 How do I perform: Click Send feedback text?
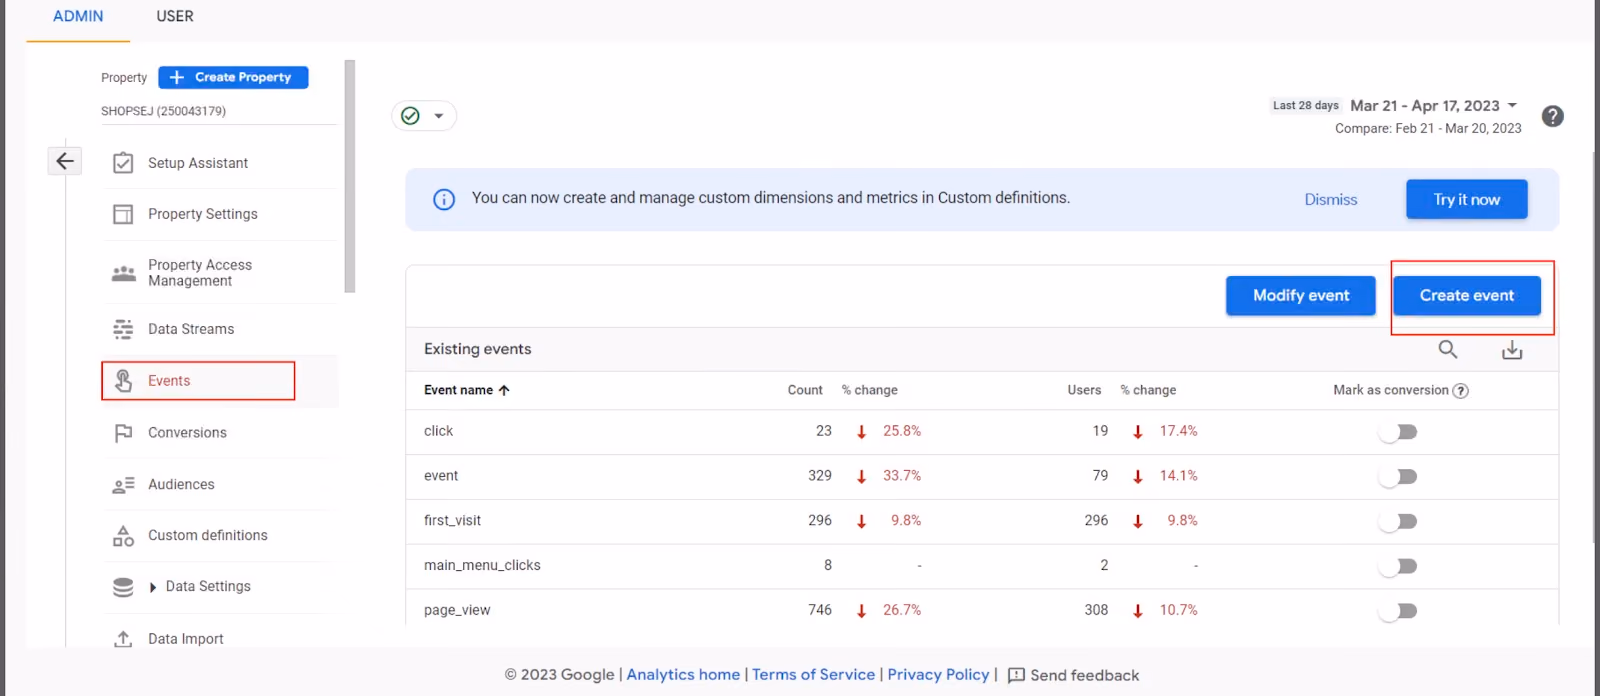(x=1085, y=676)
